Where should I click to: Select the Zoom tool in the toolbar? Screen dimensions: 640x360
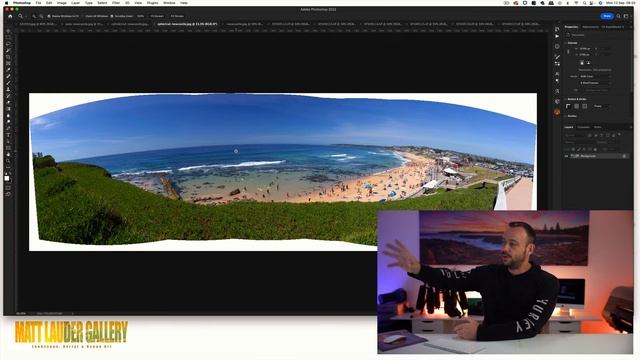(8, 161)
